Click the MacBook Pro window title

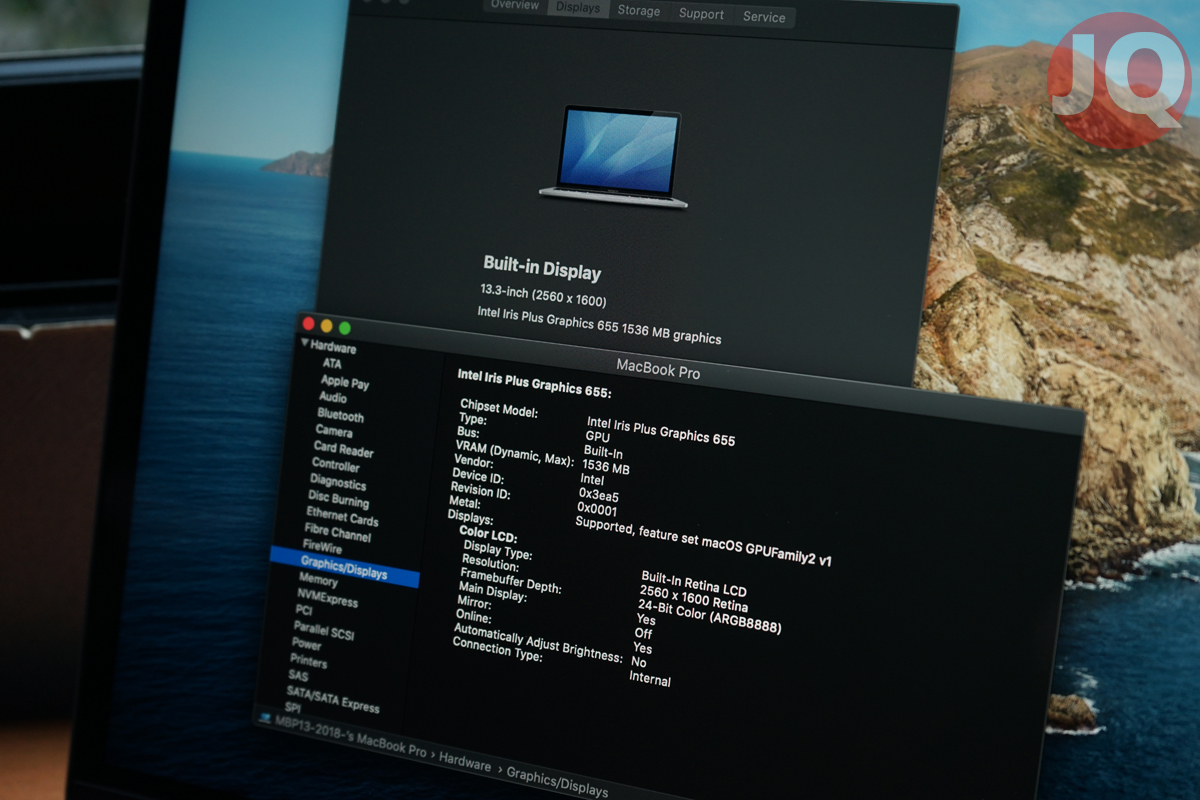pyautogui.click(x=658, y=369)
